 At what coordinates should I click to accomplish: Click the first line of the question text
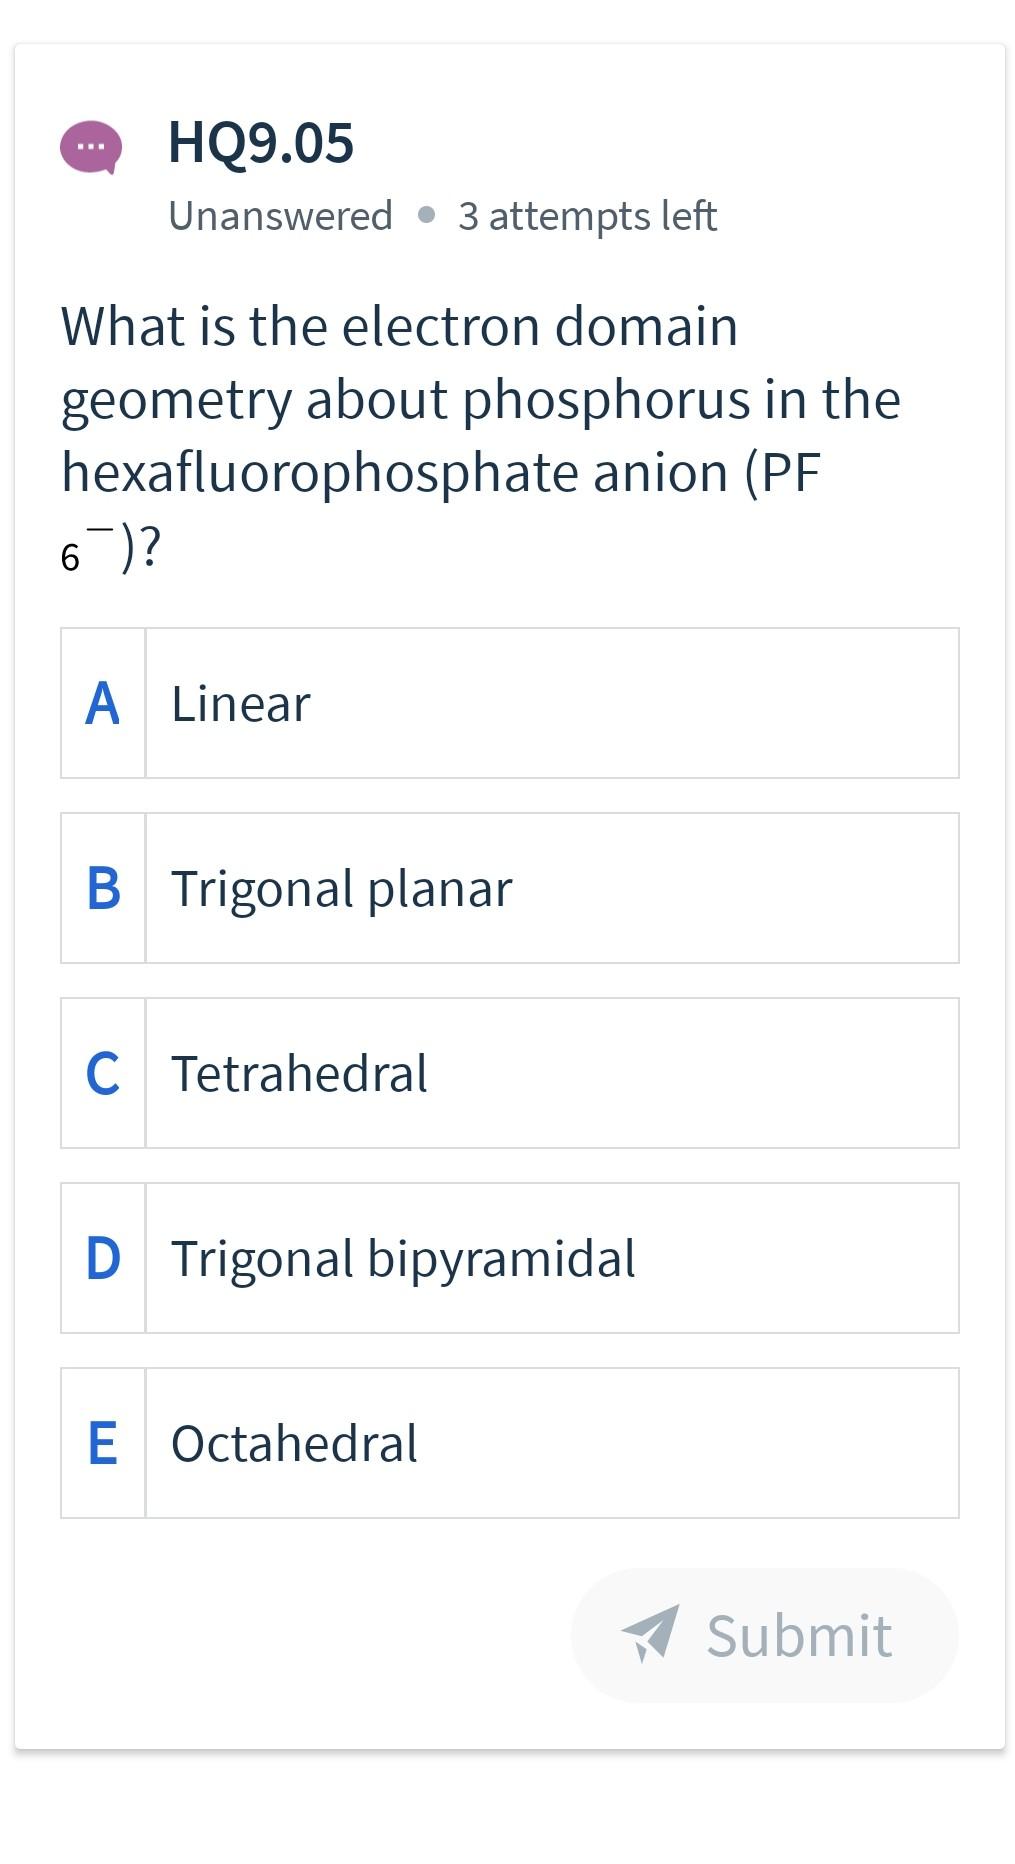(399, 326)
